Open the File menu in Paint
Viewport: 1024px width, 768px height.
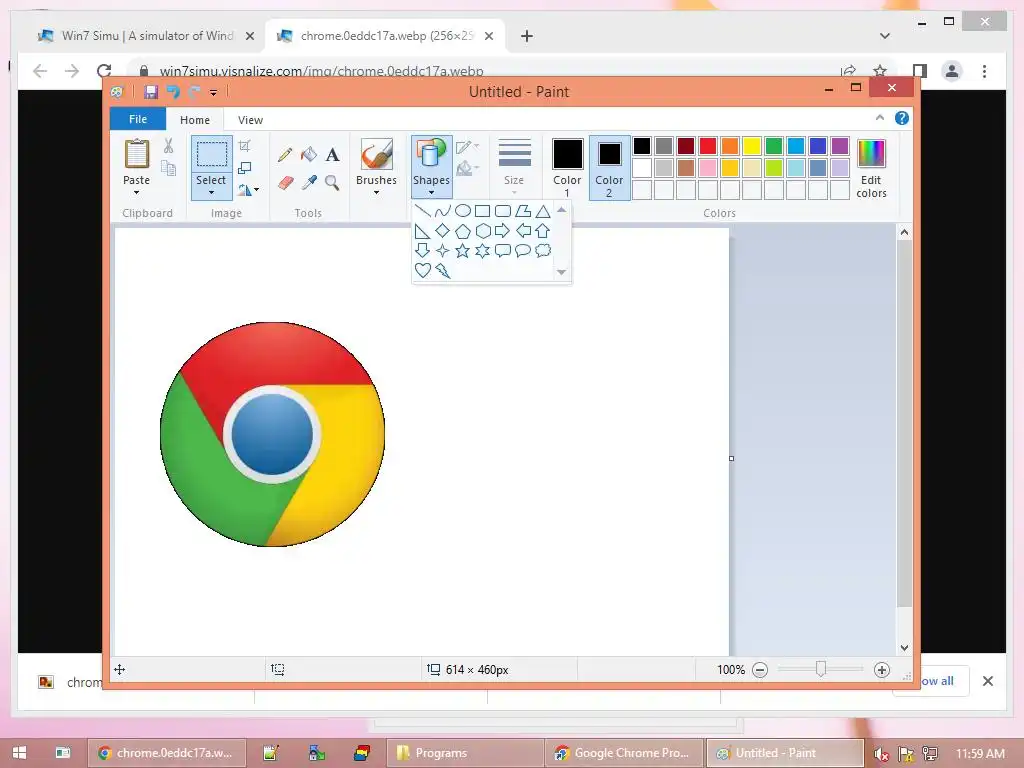click(x=138, y=119)
